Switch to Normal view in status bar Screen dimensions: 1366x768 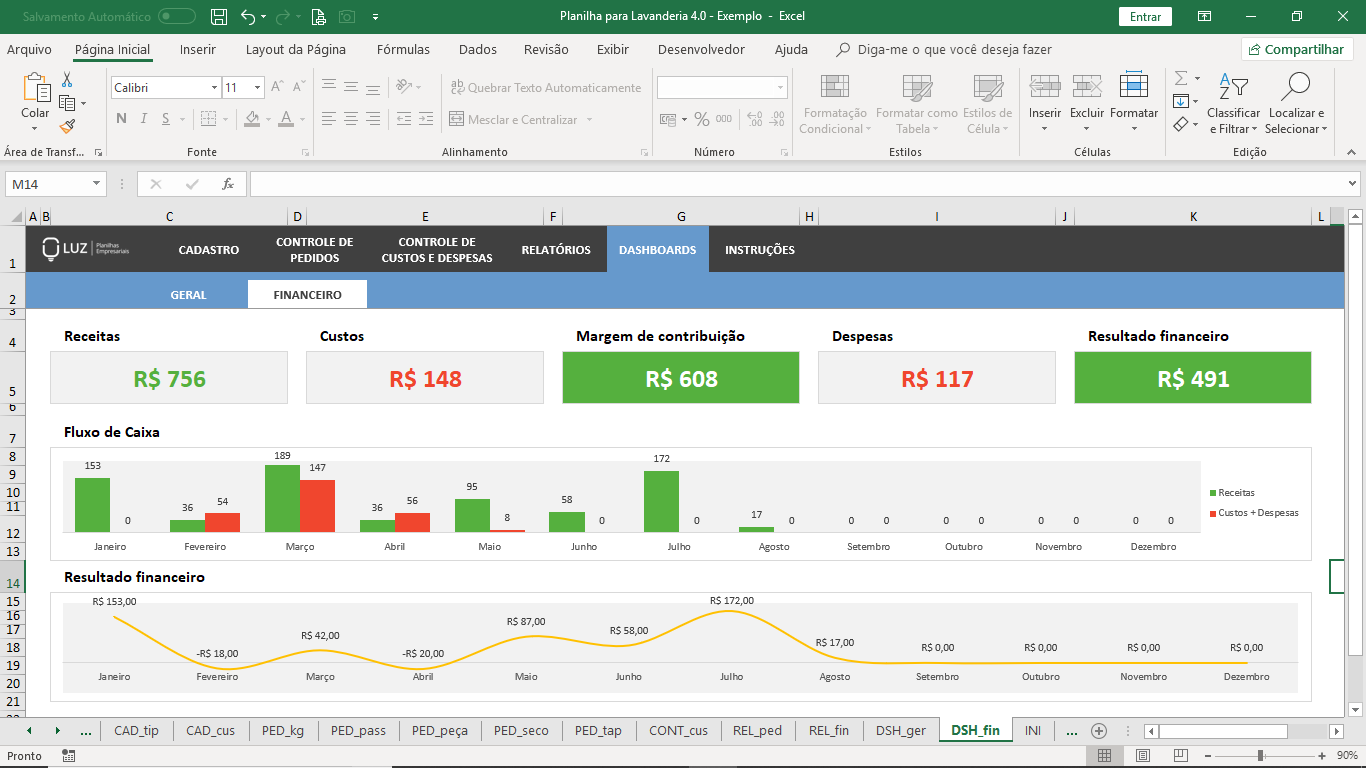1104,756
